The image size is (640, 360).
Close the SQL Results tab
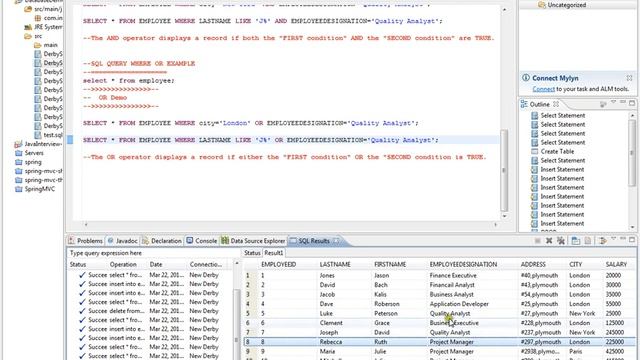[336, 241]
